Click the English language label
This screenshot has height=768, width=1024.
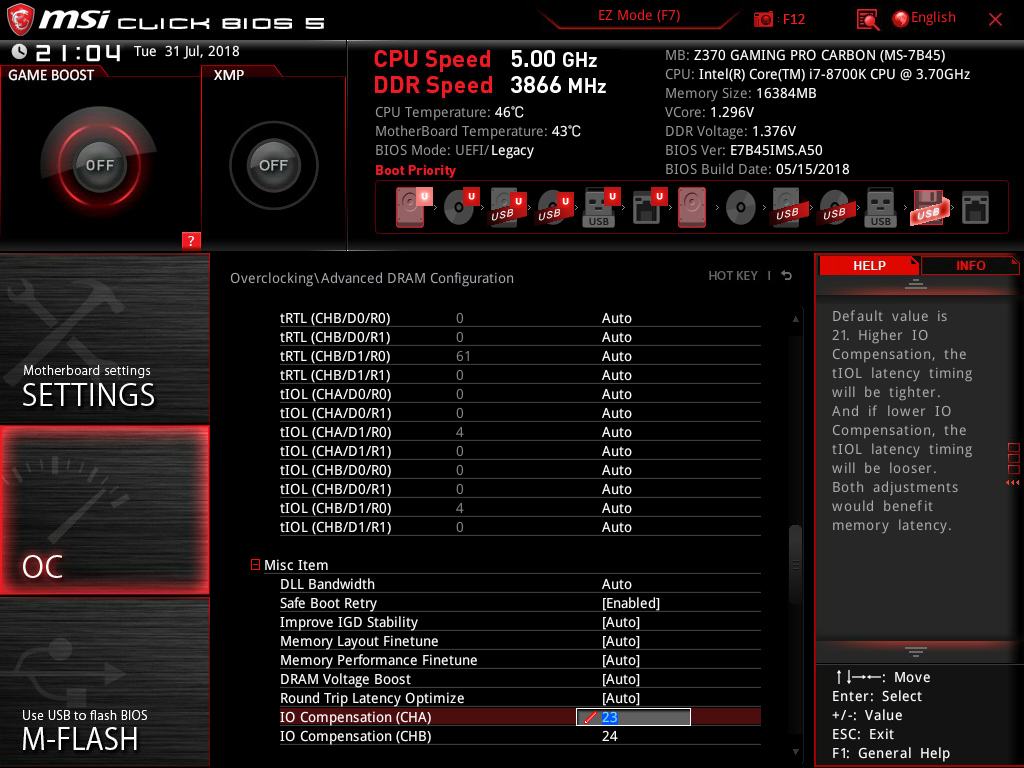(x=933, y=18)
